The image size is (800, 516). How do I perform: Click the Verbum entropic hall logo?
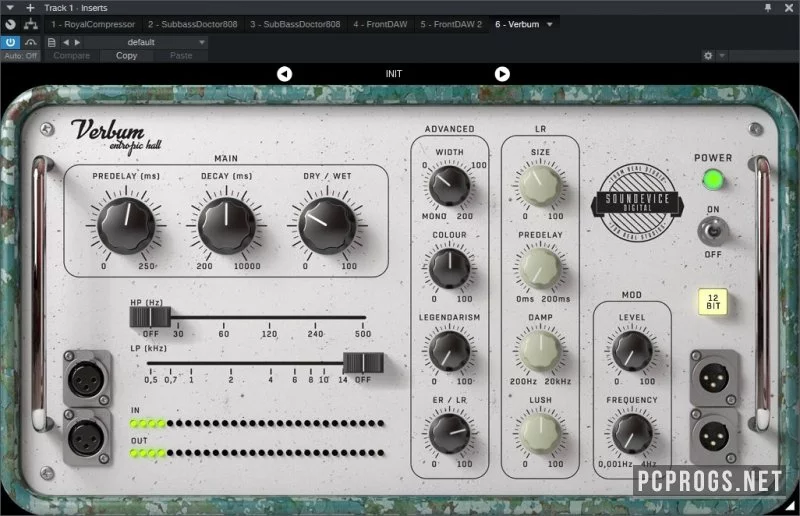tap(116, 136)
